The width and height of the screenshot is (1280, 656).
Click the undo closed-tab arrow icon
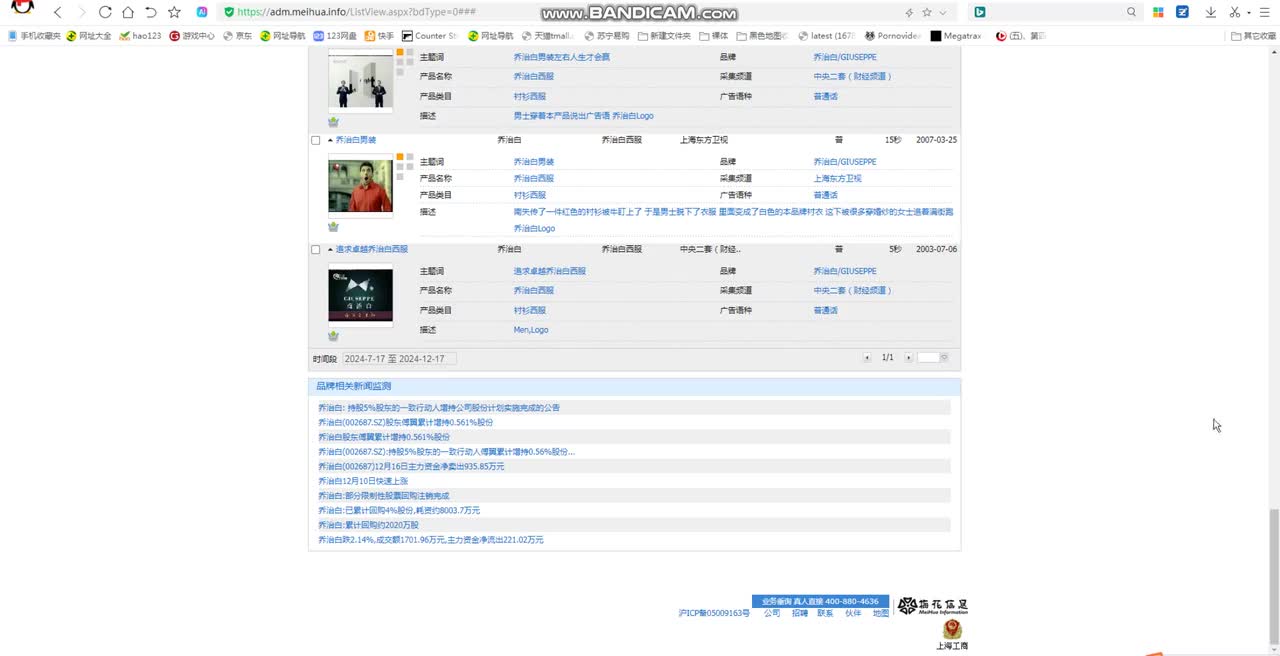coord(151,12)
